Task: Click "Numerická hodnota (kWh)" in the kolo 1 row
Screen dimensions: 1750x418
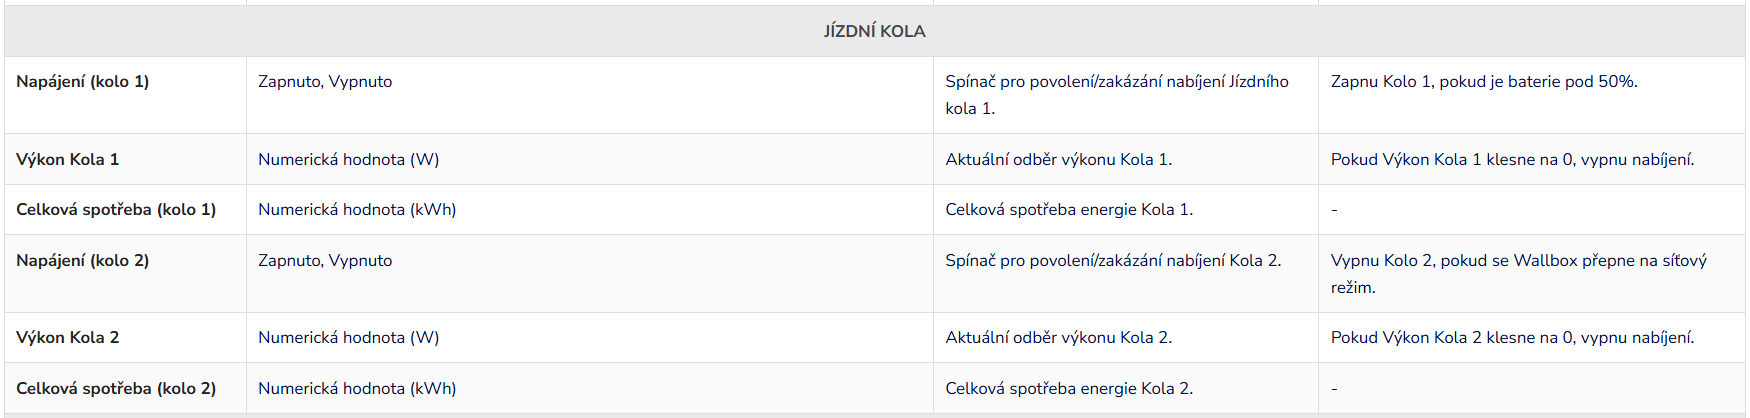Action: coord(357,210)
